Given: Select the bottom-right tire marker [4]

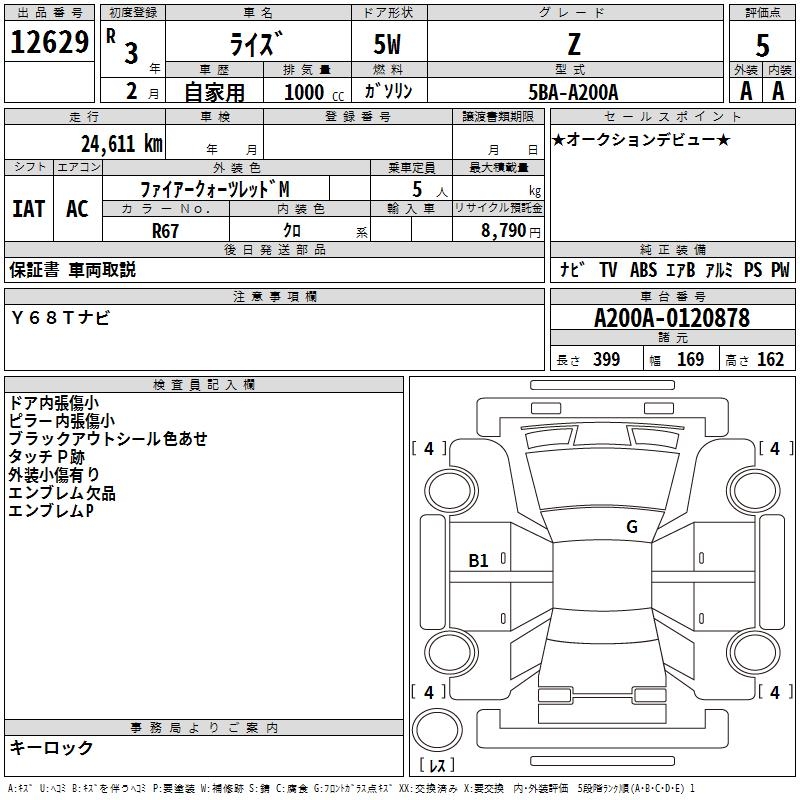Looking at the screenshot, I should [x=774, y=692].
